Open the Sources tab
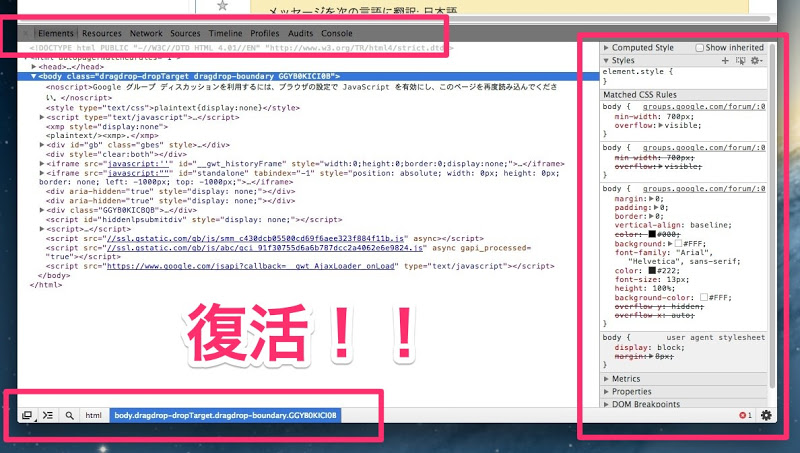Screen dimensions: 800x453 (185, 33)
